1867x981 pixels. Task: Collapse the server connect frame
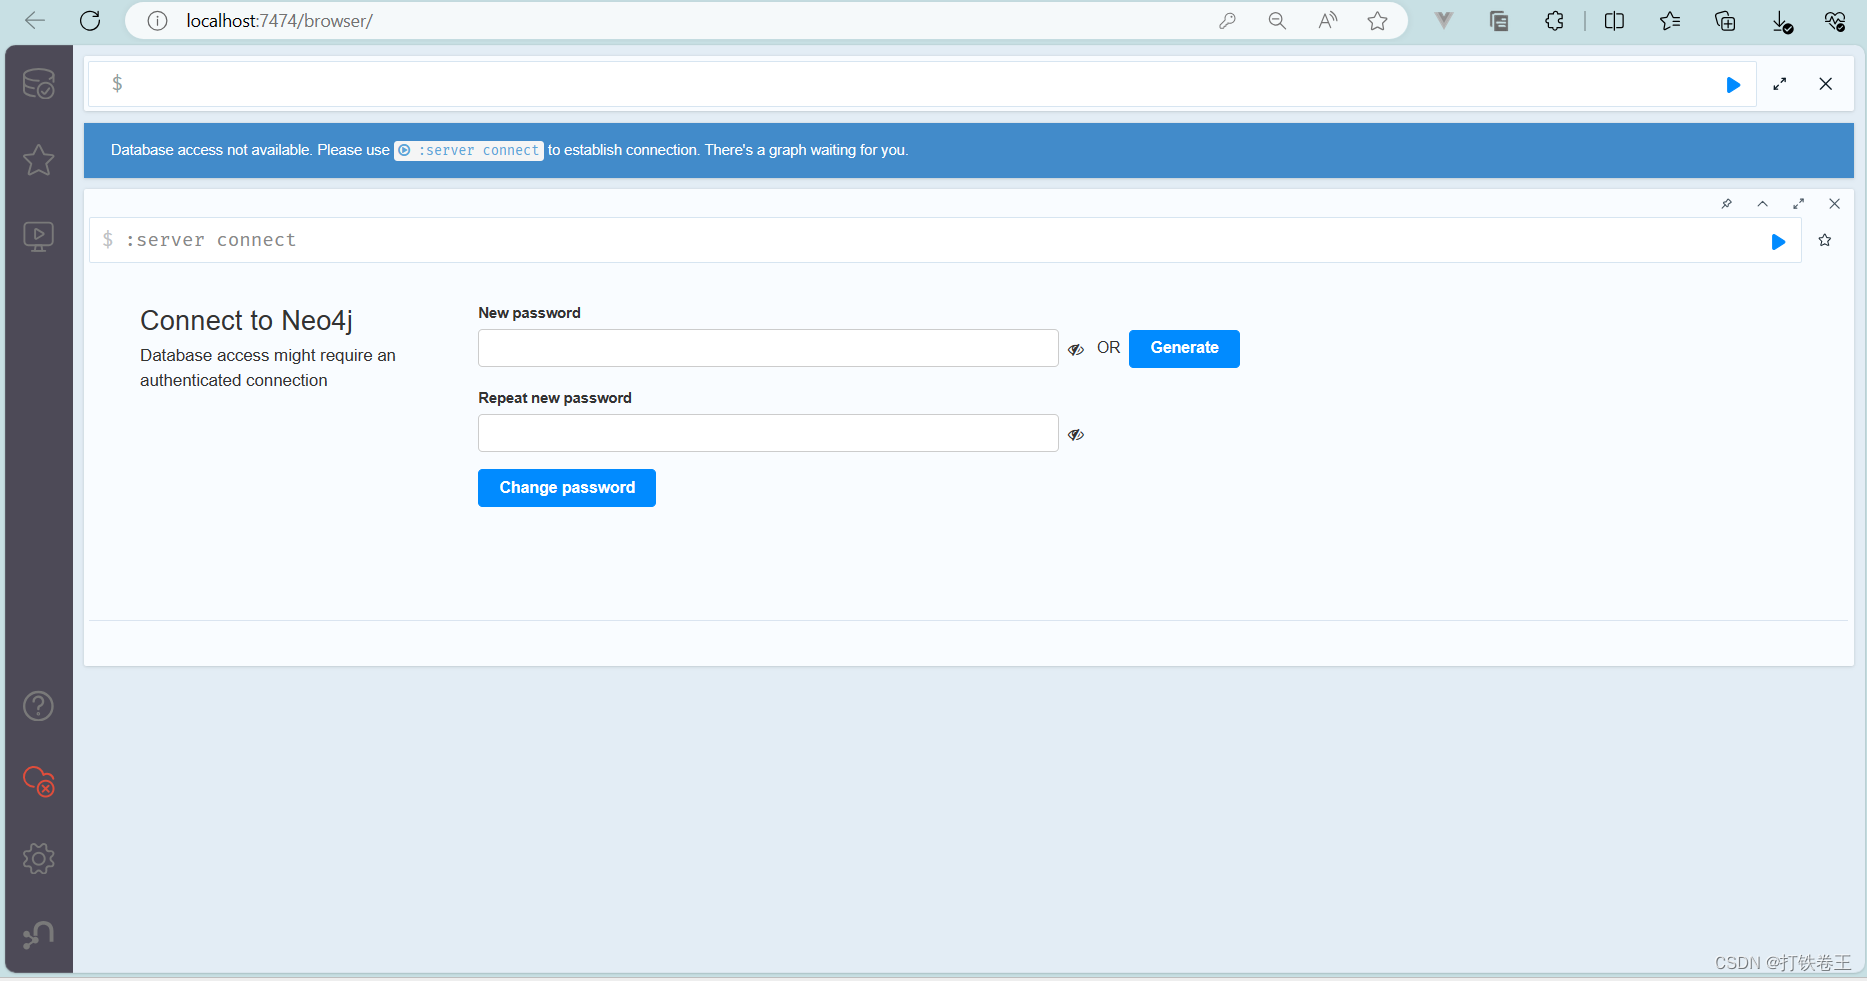(x=1763, y=204)
